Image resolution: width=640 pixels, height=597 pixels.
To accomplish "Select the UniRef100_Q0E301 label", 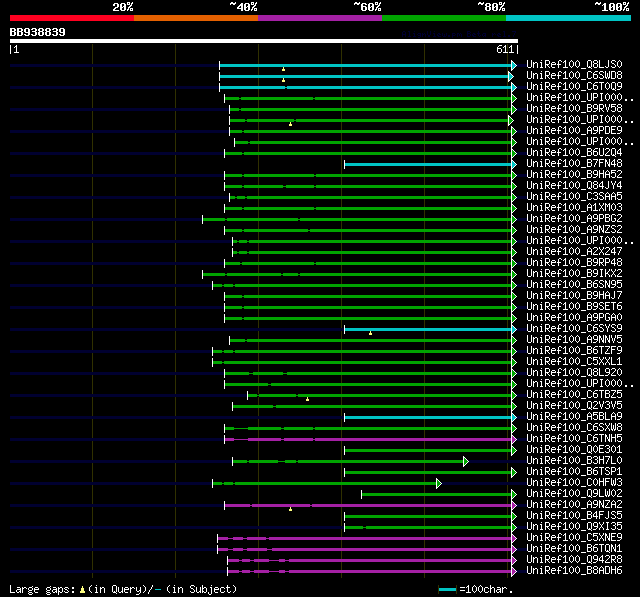I will [x=574, y=450].
